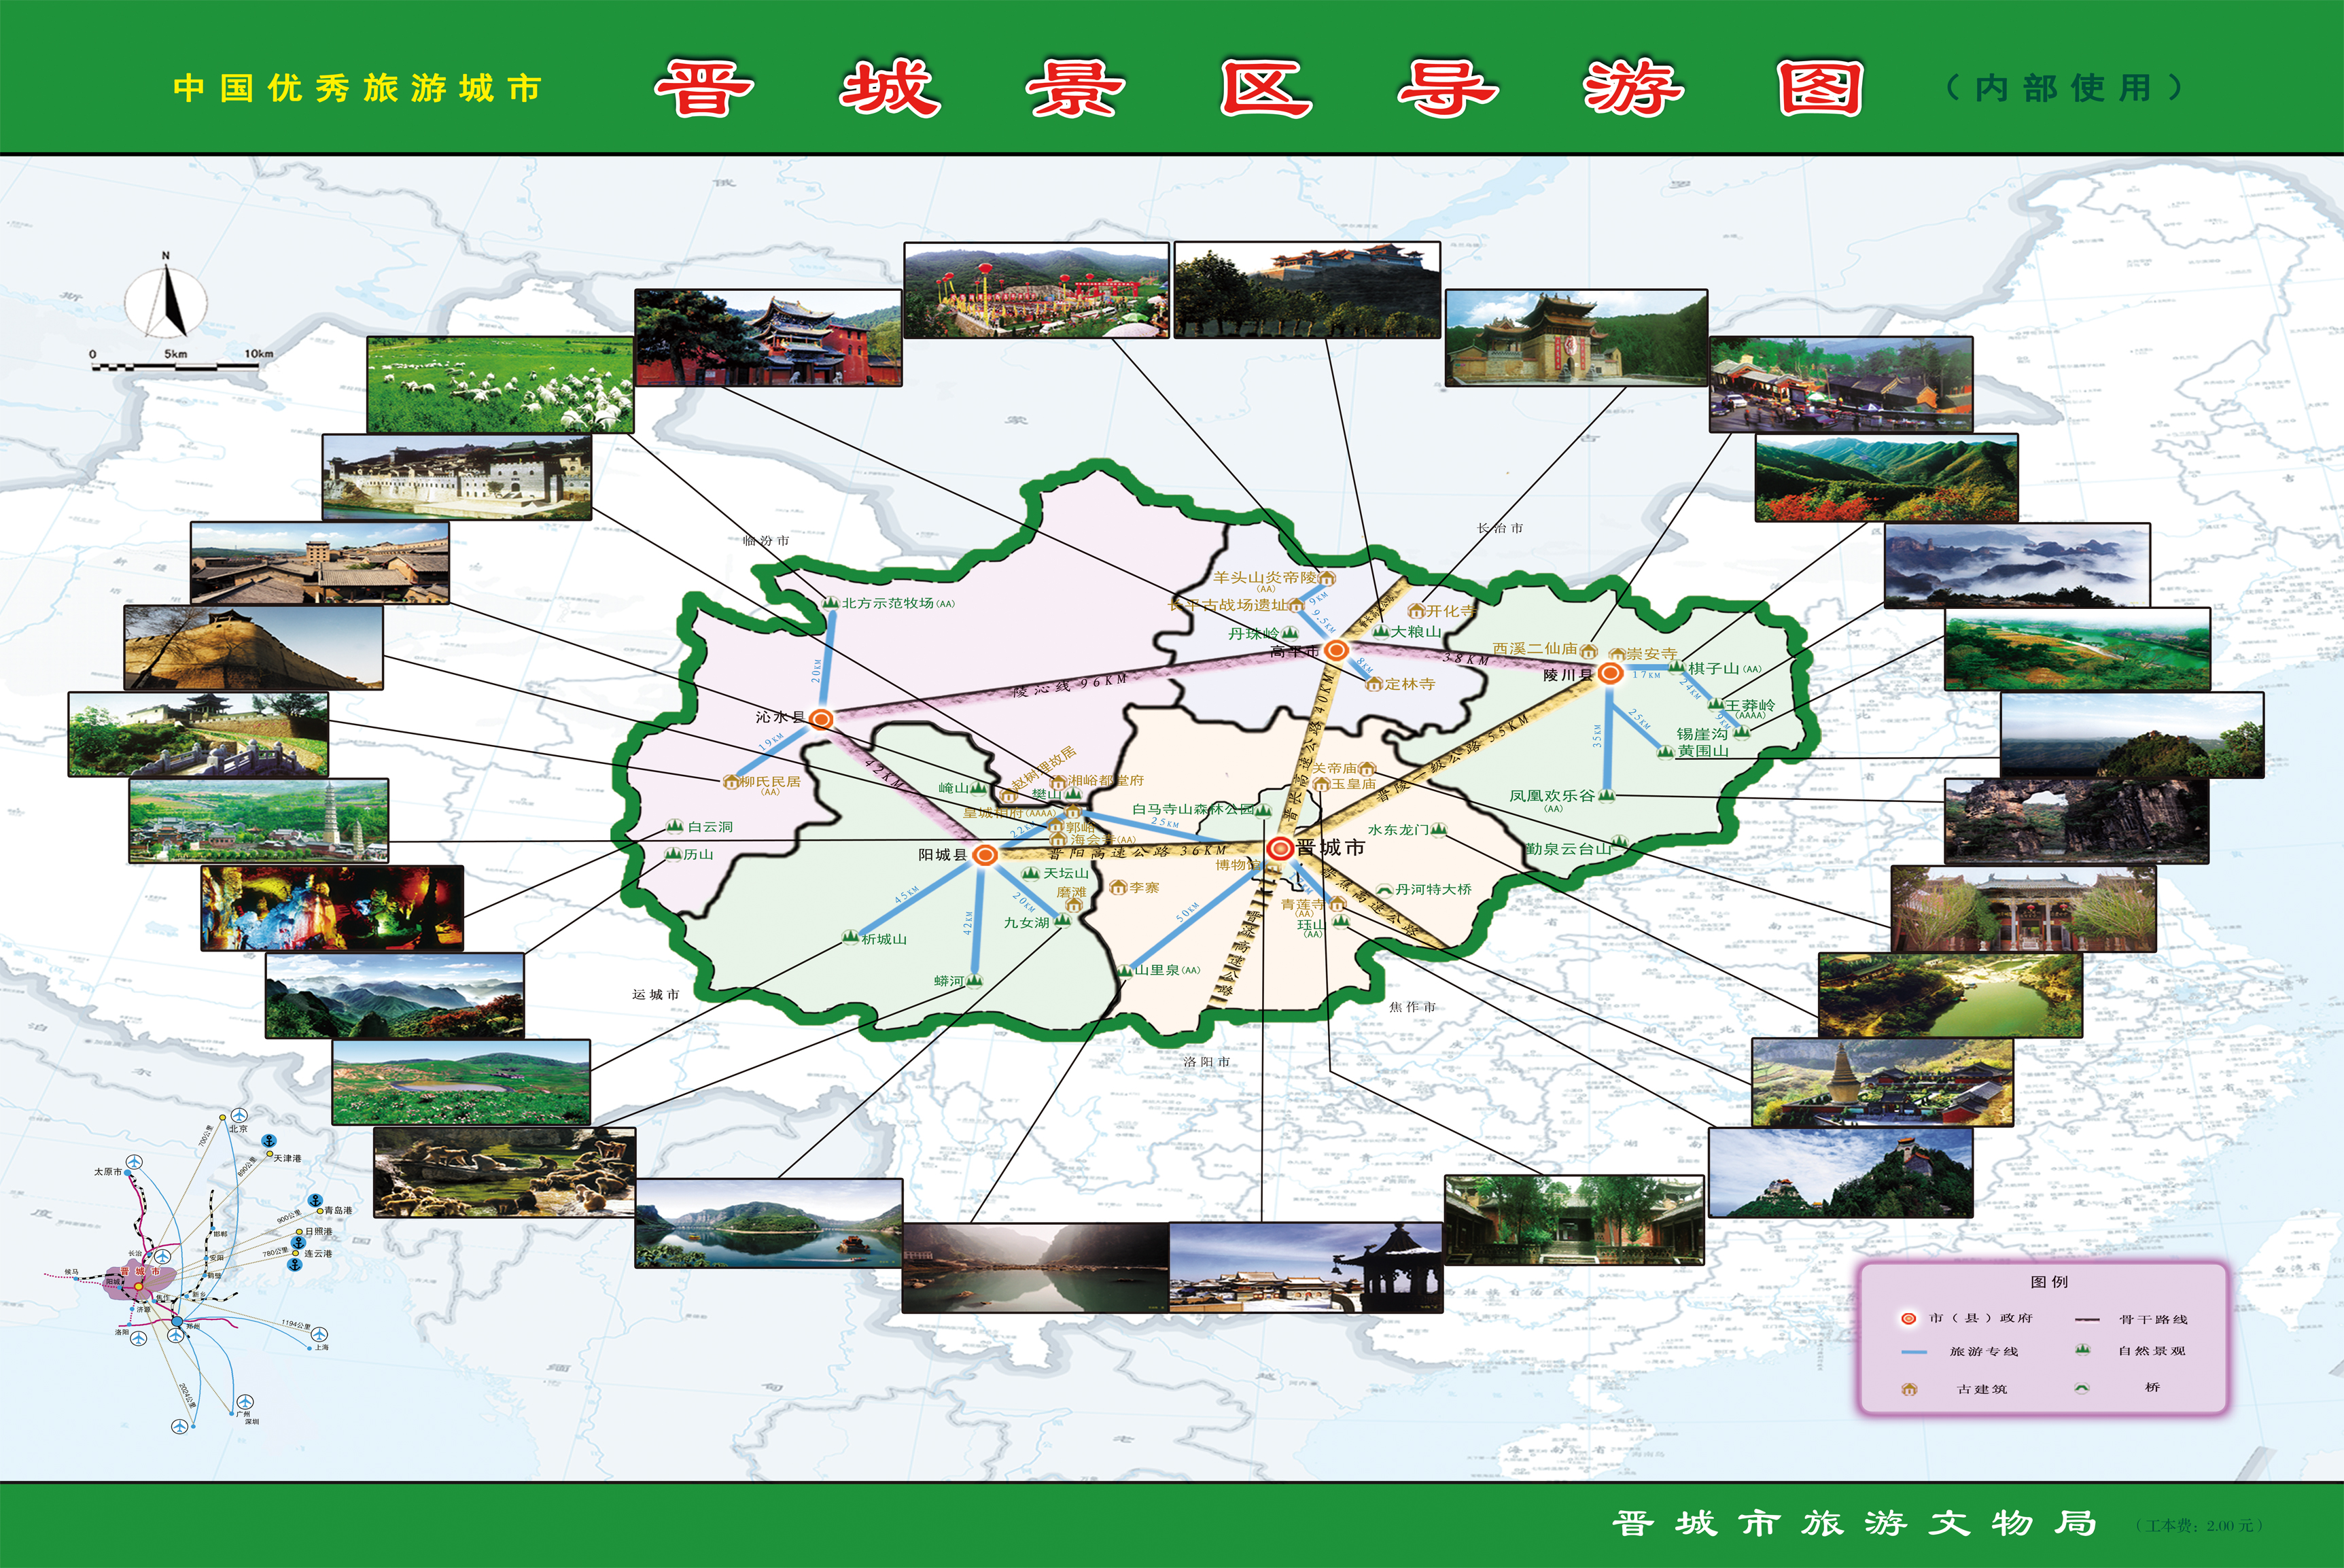Click the 王莽岭 (AAAA) label
2344x1568 pixels.
pyautogui.click(x=1750, y=709)
